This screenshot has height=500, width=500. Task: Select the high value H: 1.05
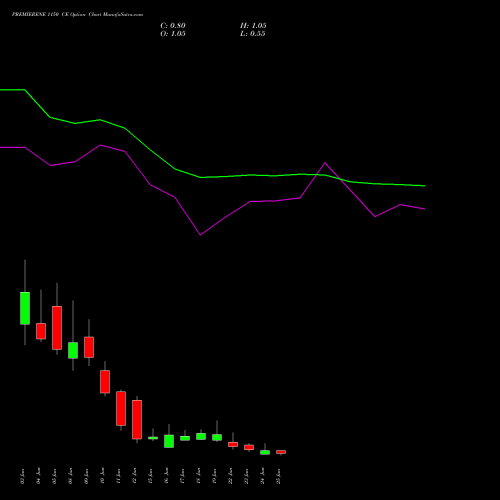pos(253,26)
